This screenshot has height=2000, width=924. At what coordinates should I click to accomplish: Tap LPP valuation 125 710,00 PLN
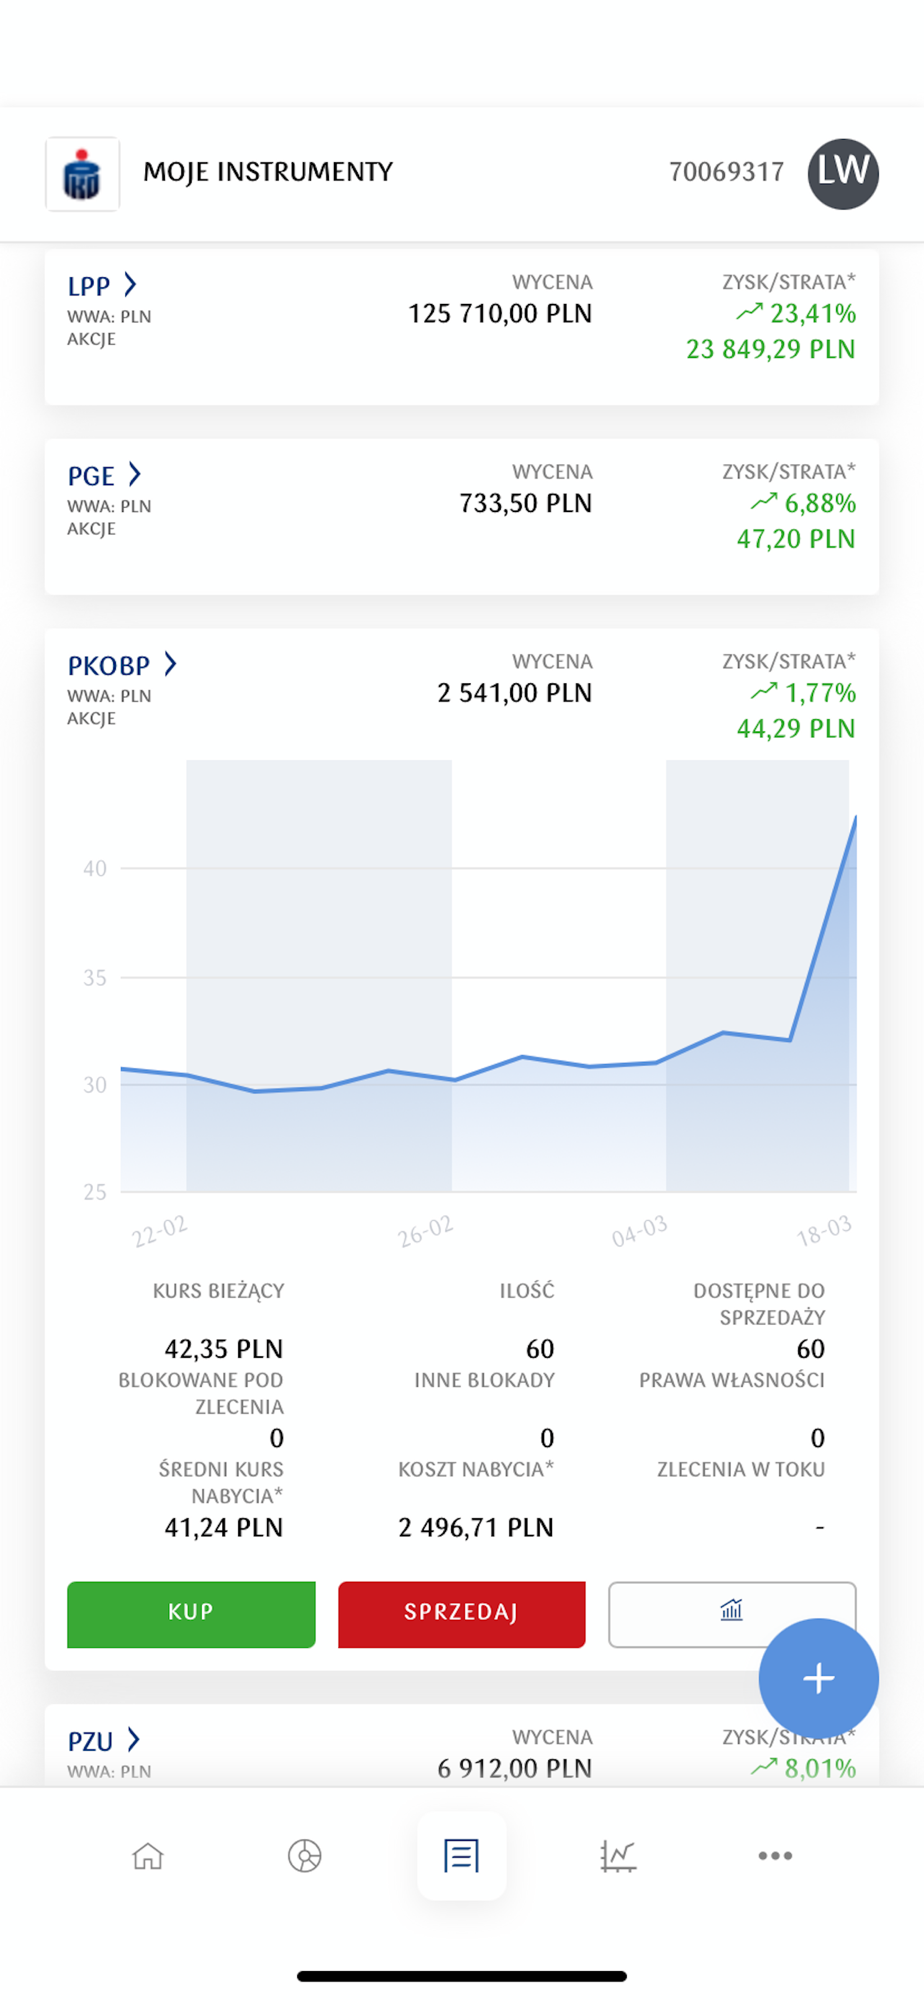500,314
